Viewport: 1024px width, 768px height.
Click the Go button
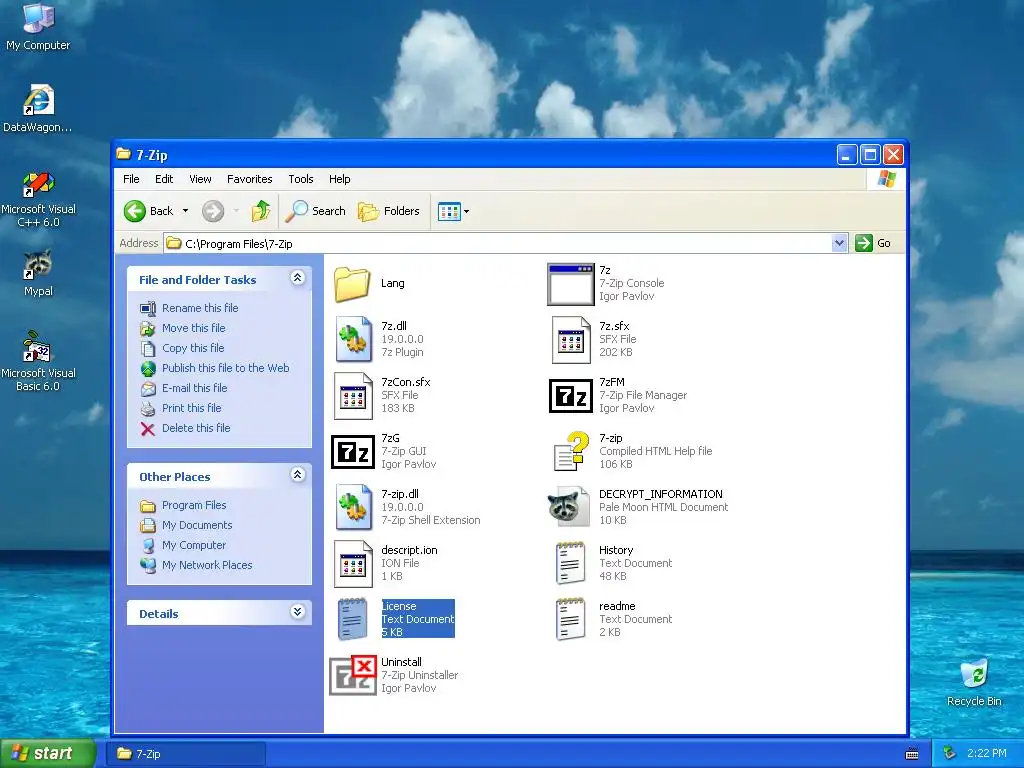pyautogui.click(x=873, y=243)
